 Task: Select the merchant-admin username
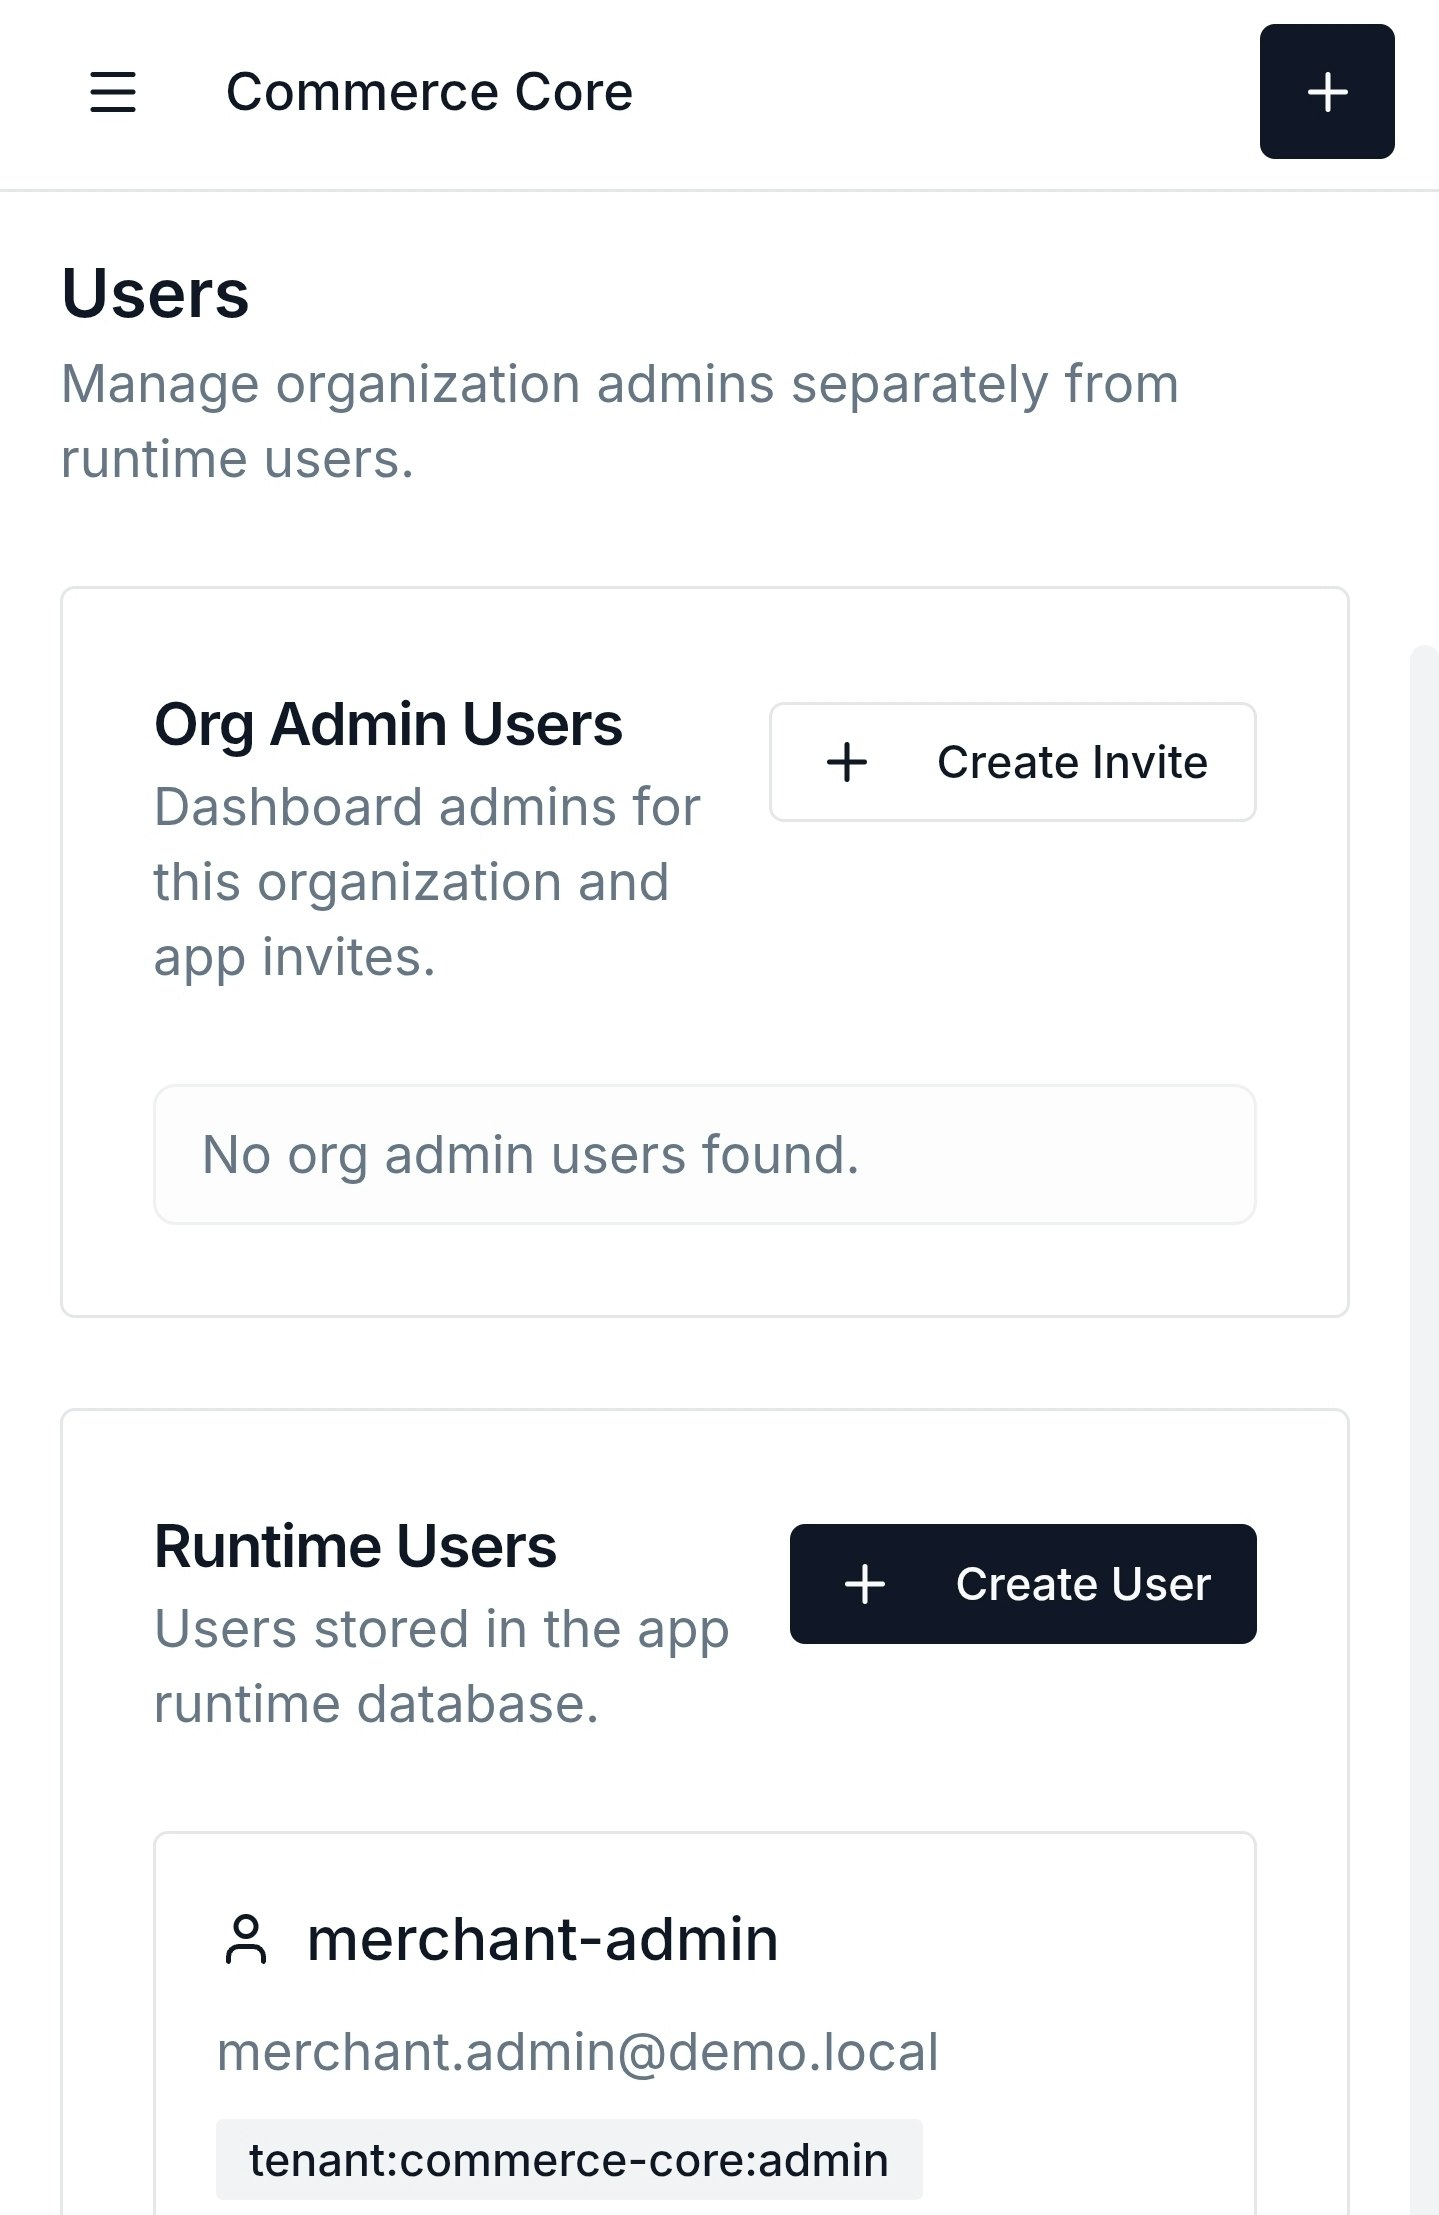pyautogui.click(x=542, y=1940)
